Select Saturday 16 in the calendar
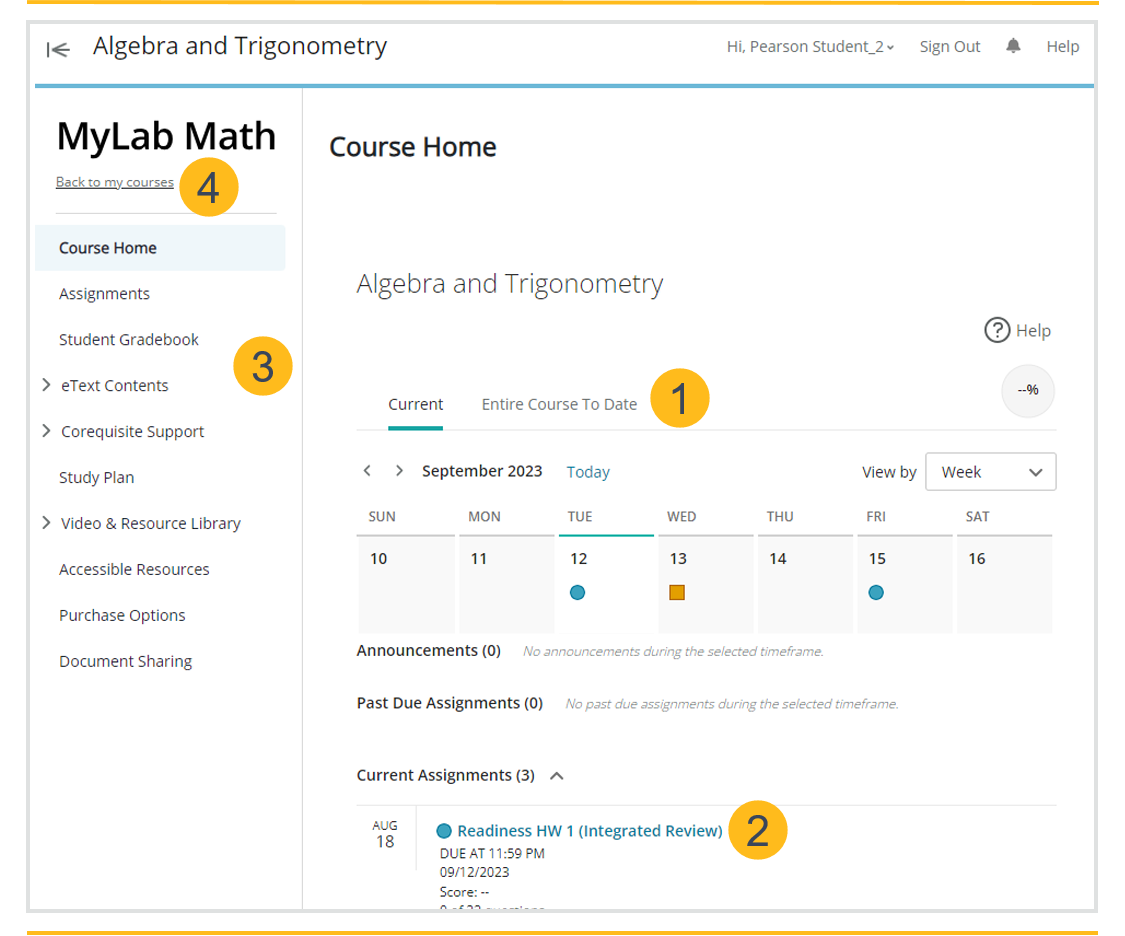This screenshot has height=936, width=1125. click(1004, 586)
